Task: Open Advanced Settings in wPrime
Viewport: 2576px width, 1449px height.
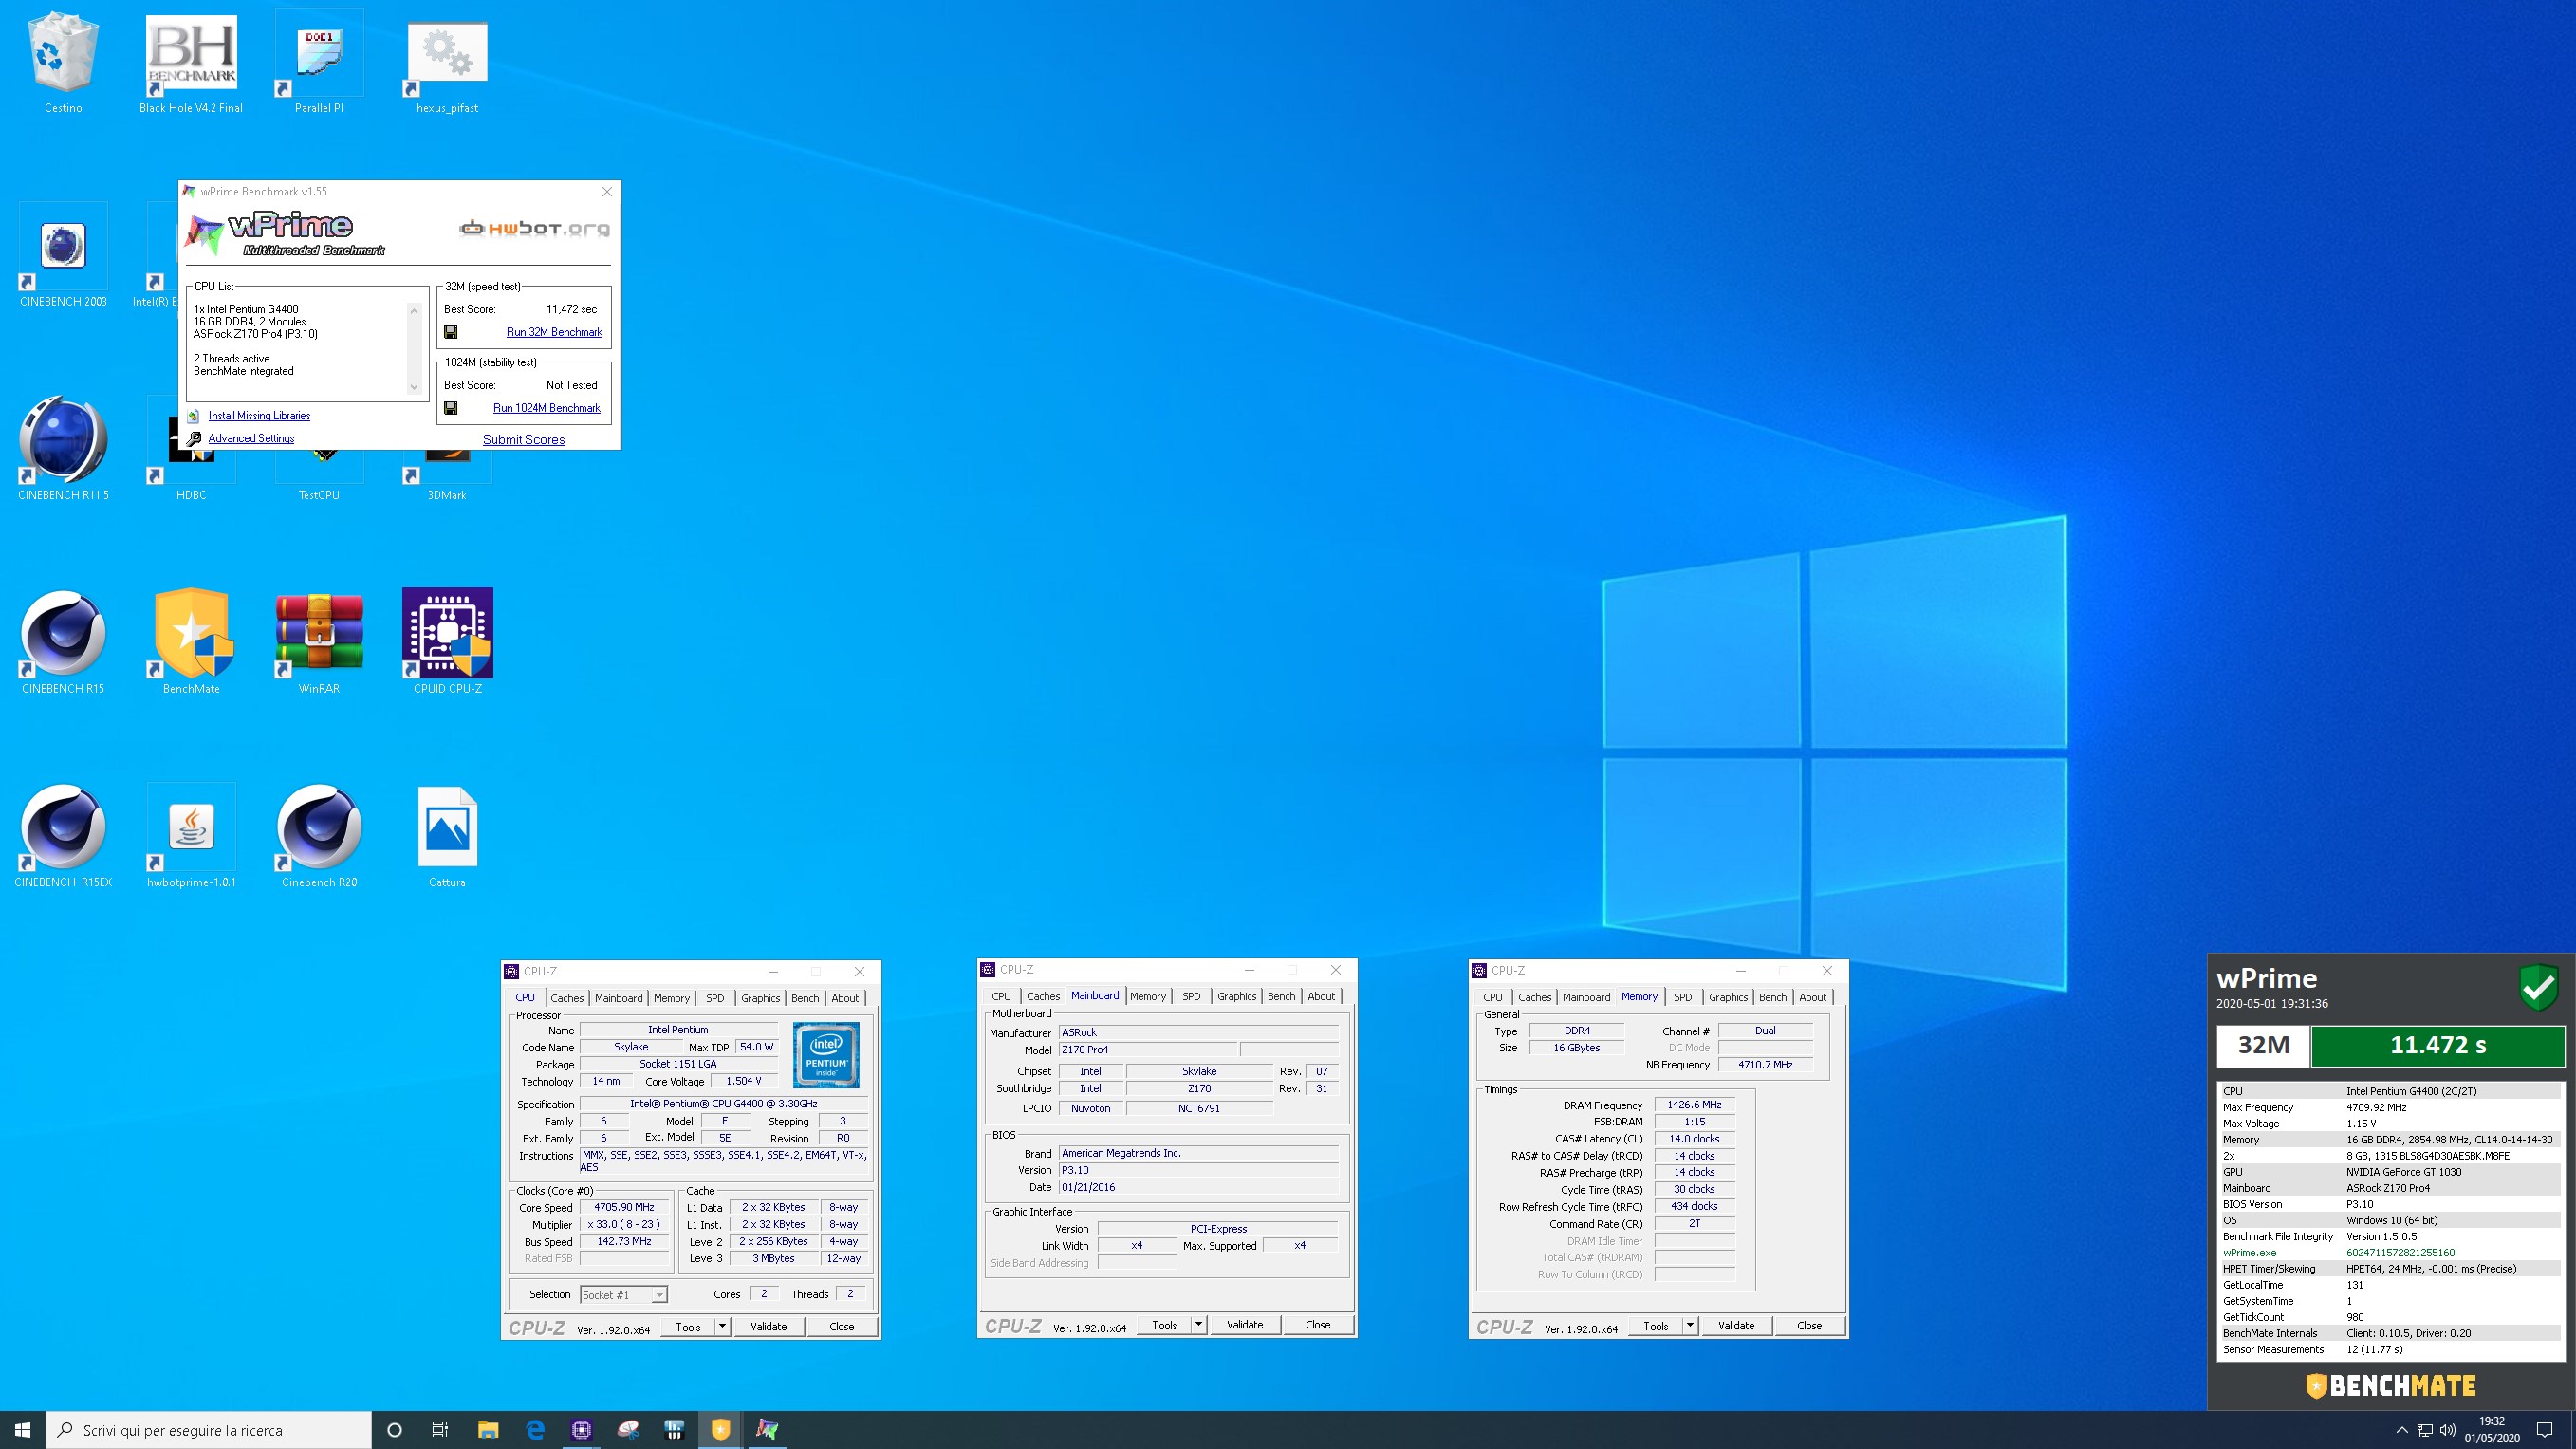Action: pos(251,439)
